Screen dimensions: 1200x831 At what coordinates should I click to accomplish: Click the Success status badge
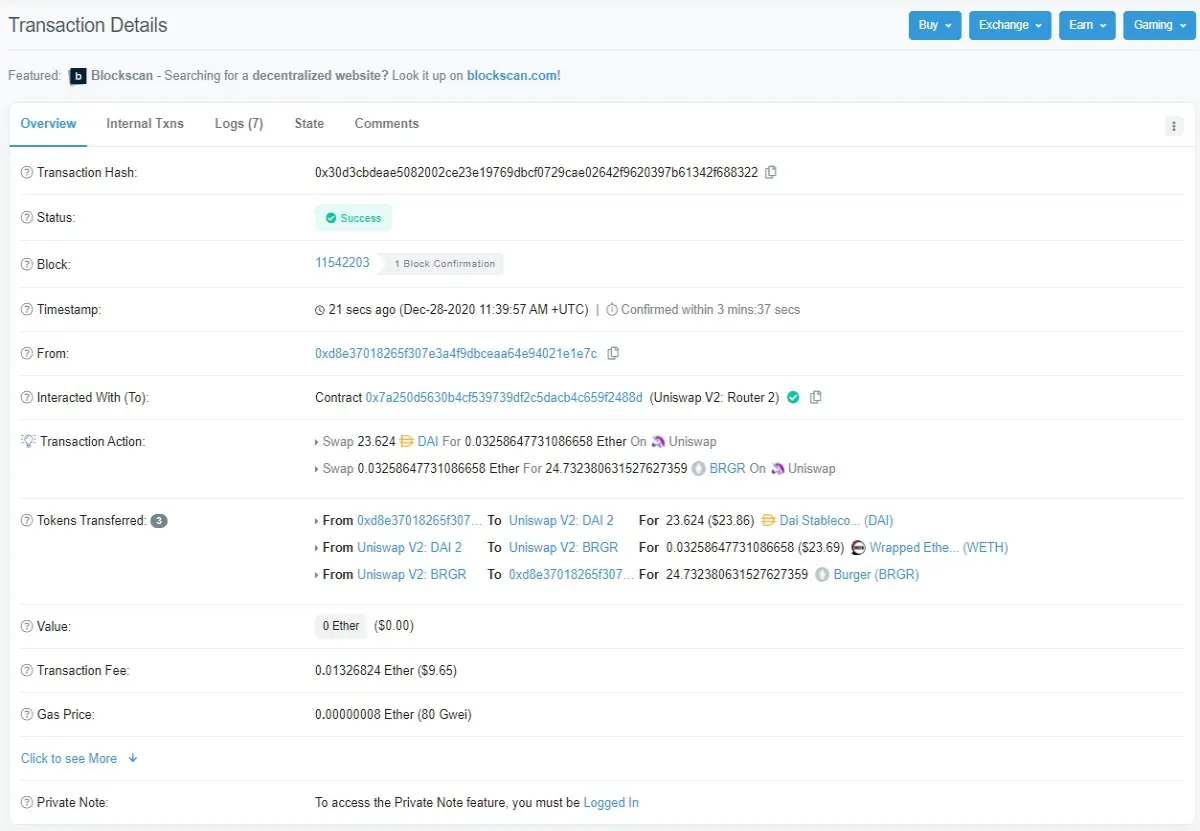click(x=354, y=218)
